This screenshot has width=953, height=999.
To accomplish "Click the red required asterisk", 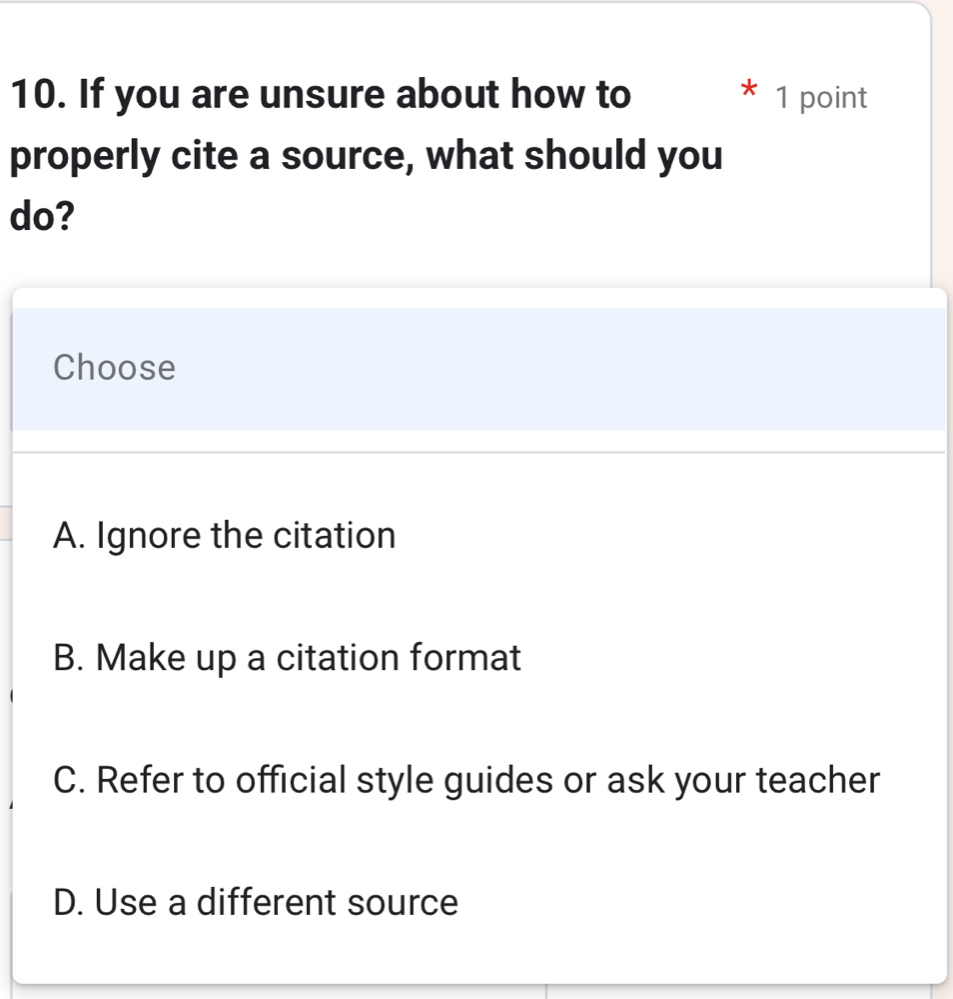I will click(x=745, y=94).
